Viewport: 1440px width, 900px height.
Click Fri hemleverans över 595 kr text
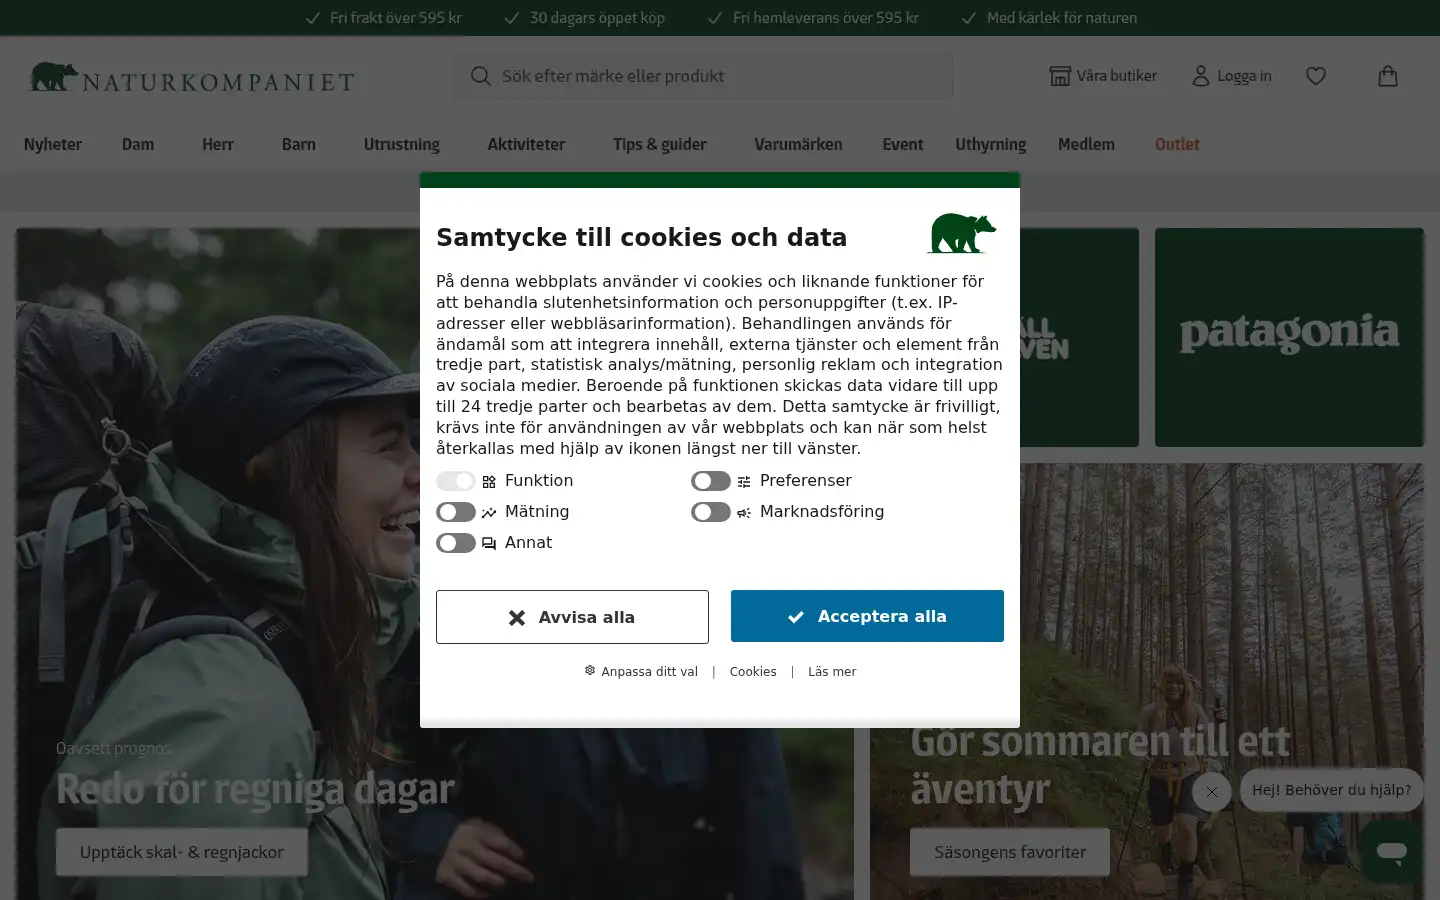[x=826, y=18]
